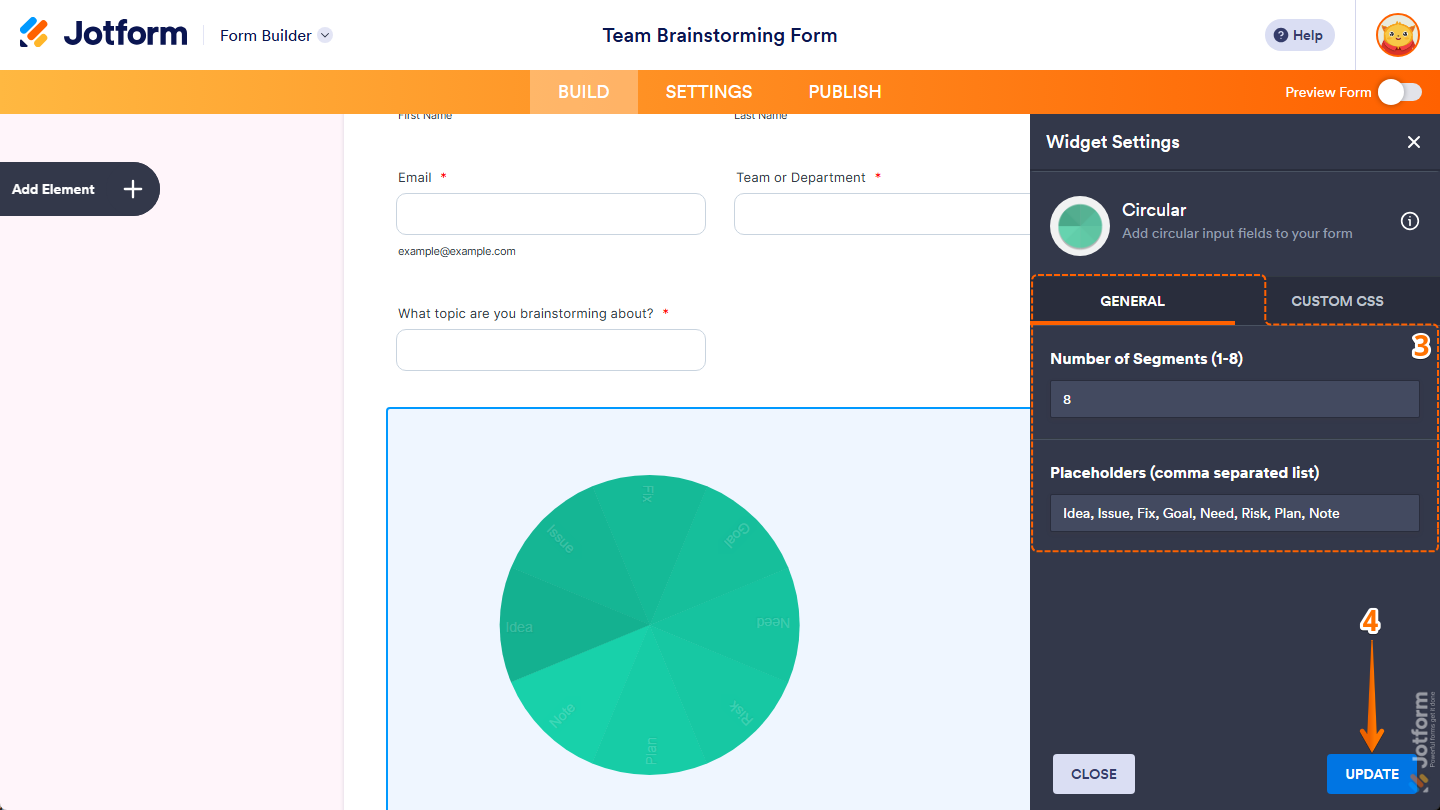Open the Help menu

1299,35
